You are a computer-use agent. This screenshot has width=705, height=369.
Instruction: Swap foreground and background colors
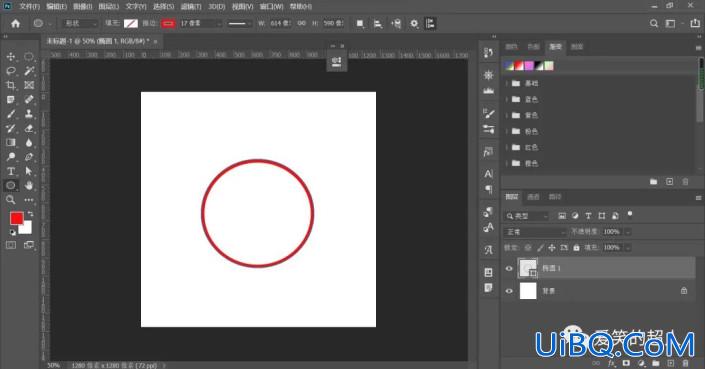click(x=30, y=214)
